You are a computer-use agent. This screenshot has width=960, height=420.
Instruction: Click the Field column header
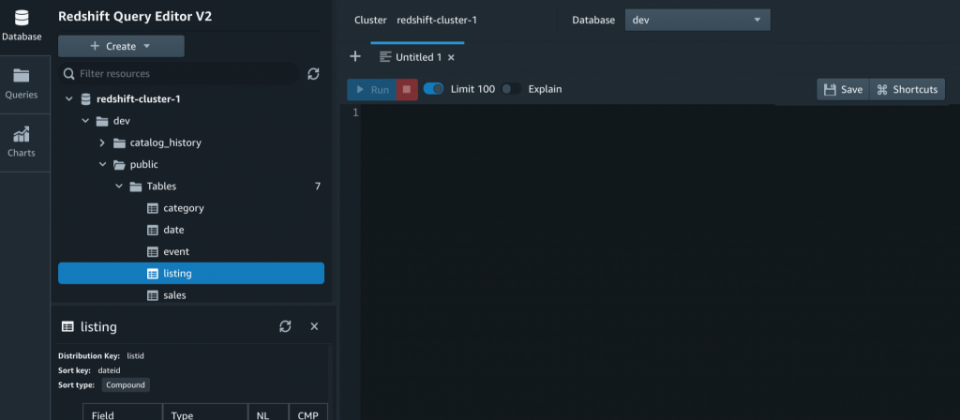point(122,412)
